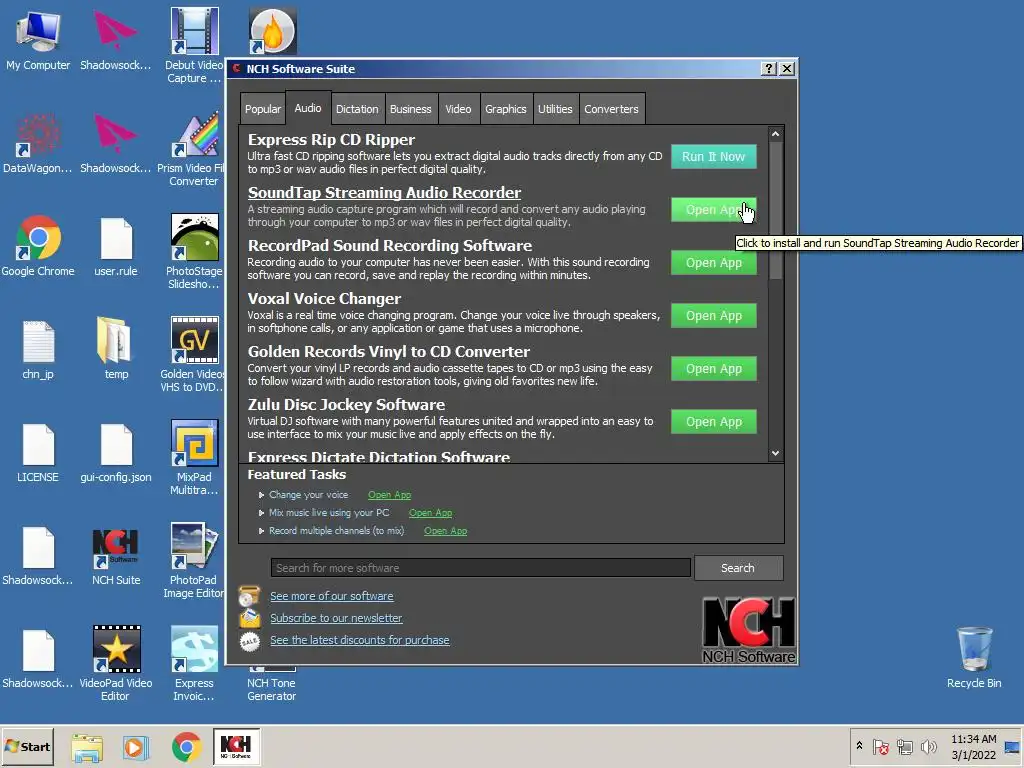Open MixPad Multitrack desktop icon
This screenshot has height=768, width=1024.
(194, 458)
